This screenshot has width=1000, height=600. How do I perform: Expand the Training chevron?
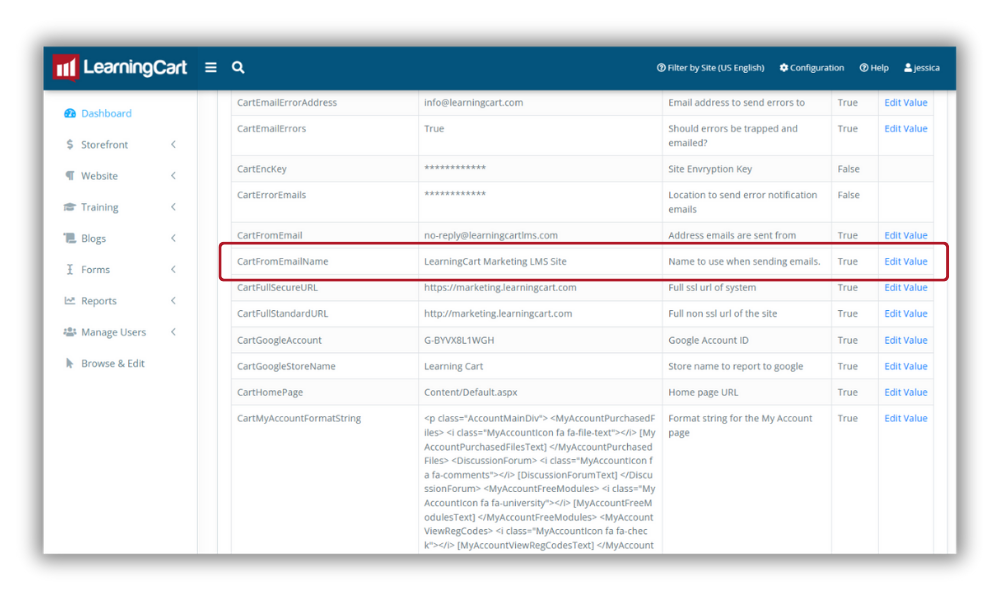tap(173, 207)
